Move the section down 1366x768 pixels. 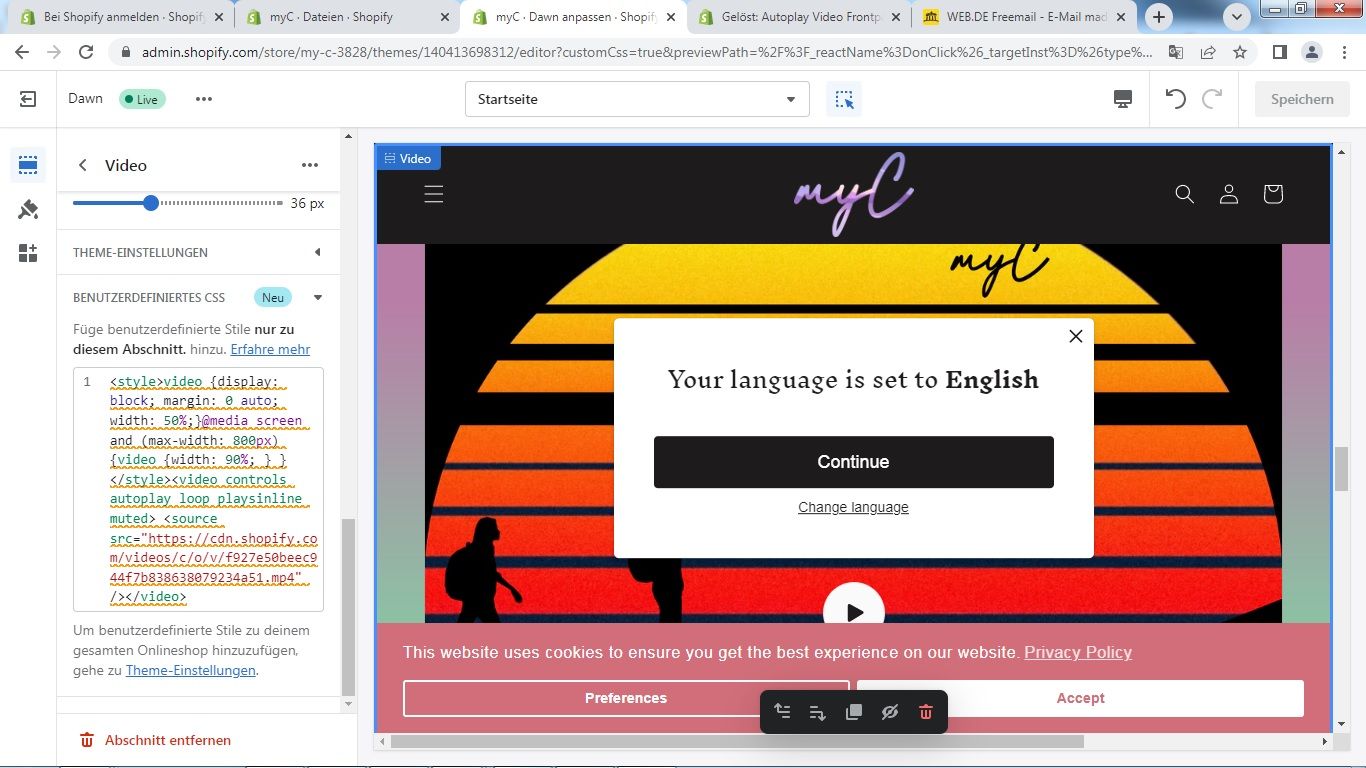coord(818,712)
